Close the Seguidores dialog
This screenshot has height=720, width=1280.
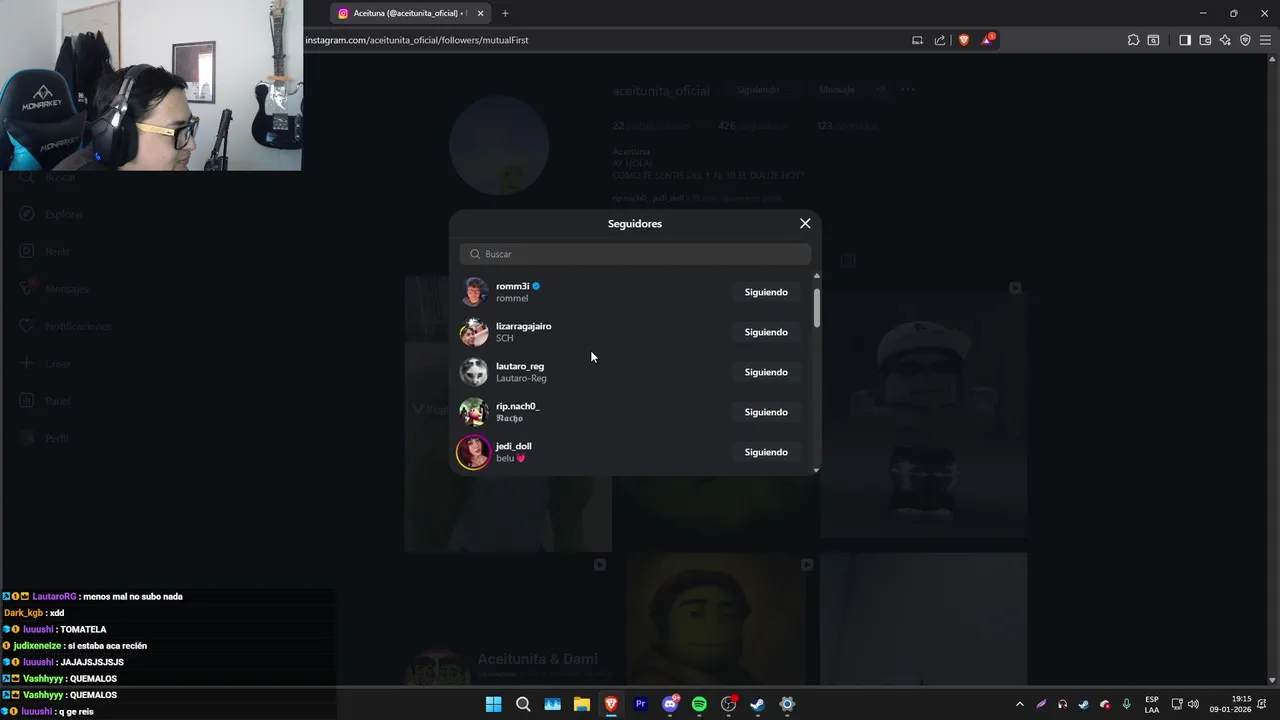[805, 223]
